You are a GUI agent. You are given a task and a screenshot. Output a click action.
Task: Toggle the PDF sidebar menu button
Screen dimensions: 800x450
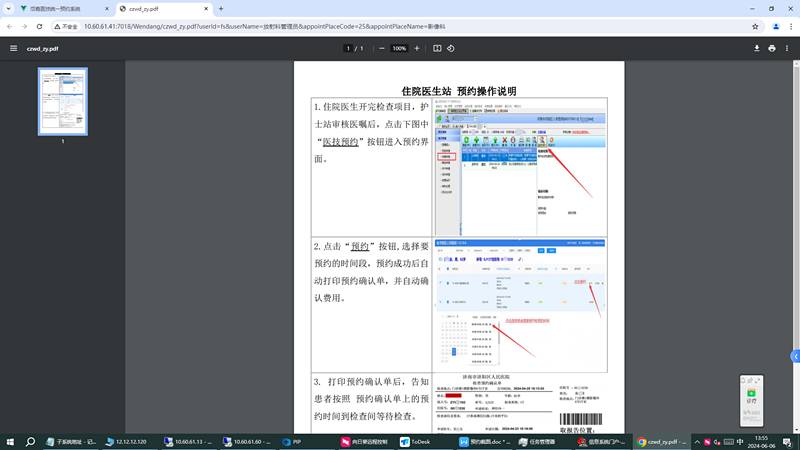[13, 48]
